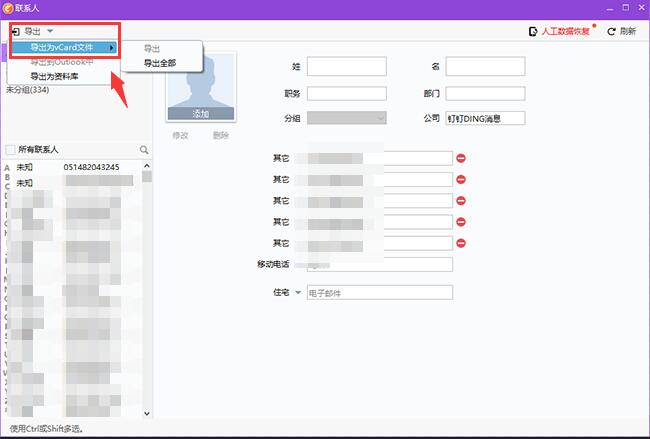Focus the 电子邮件 email field
Viewport: 650px width, 439px height.
[x=380, y=293]
